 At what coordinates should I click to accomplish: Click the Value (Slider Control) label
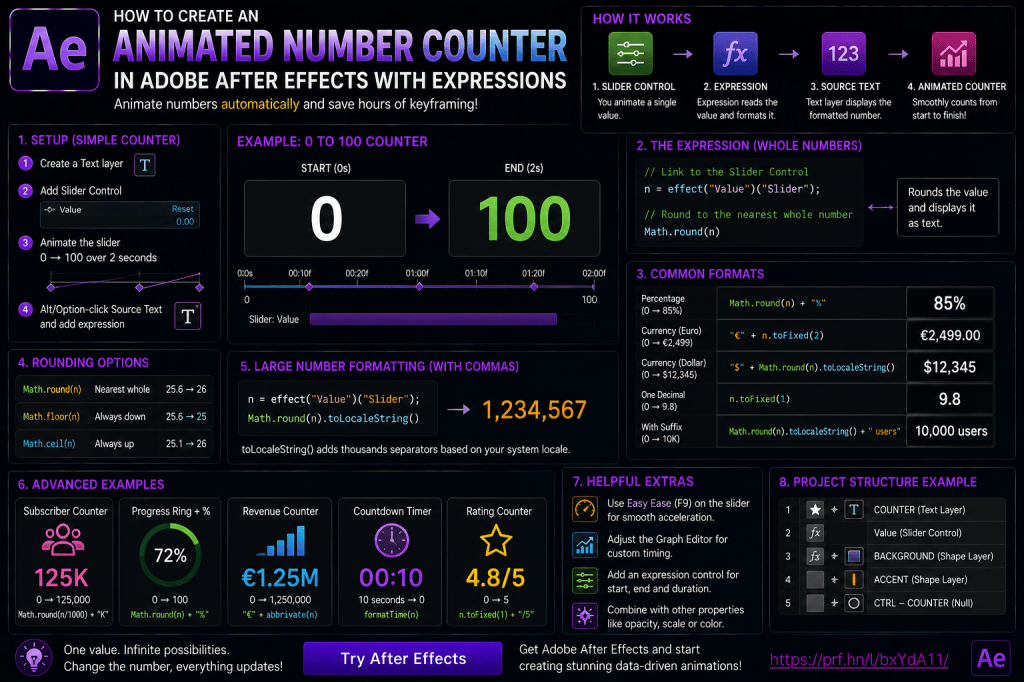[x=918, y=533]
